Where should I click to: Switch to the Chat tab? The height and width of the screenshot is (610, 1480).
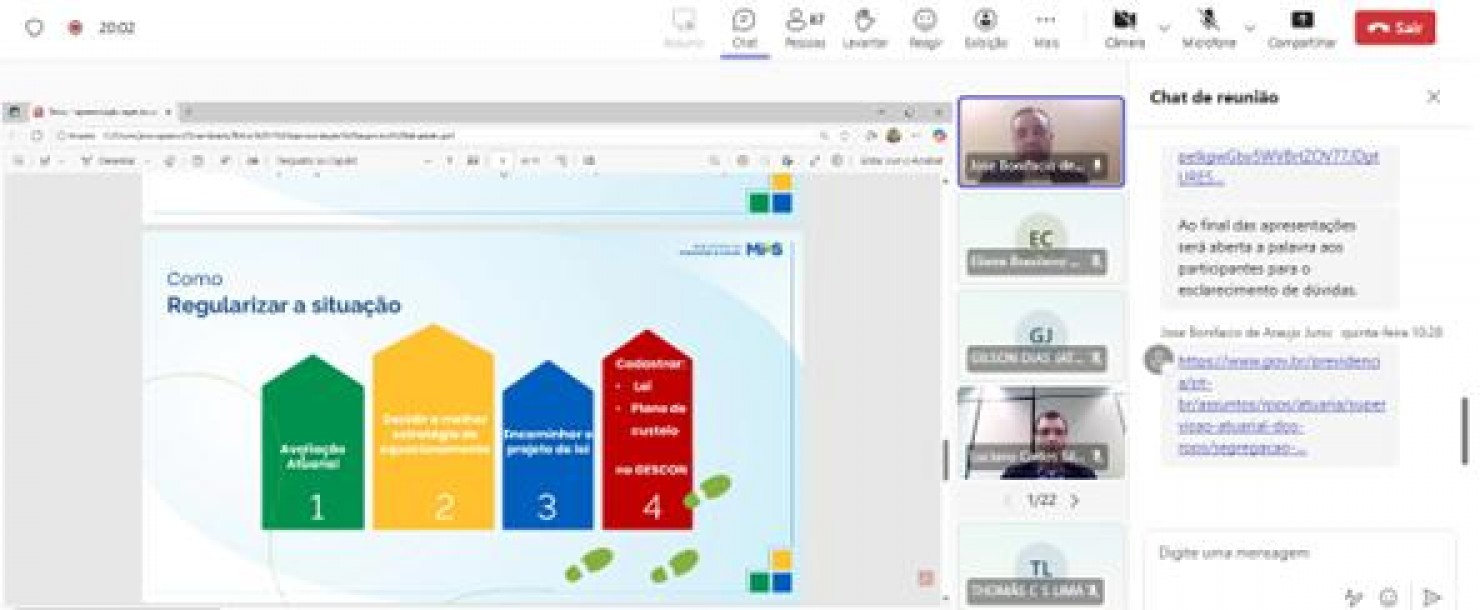tap(744, 27)
